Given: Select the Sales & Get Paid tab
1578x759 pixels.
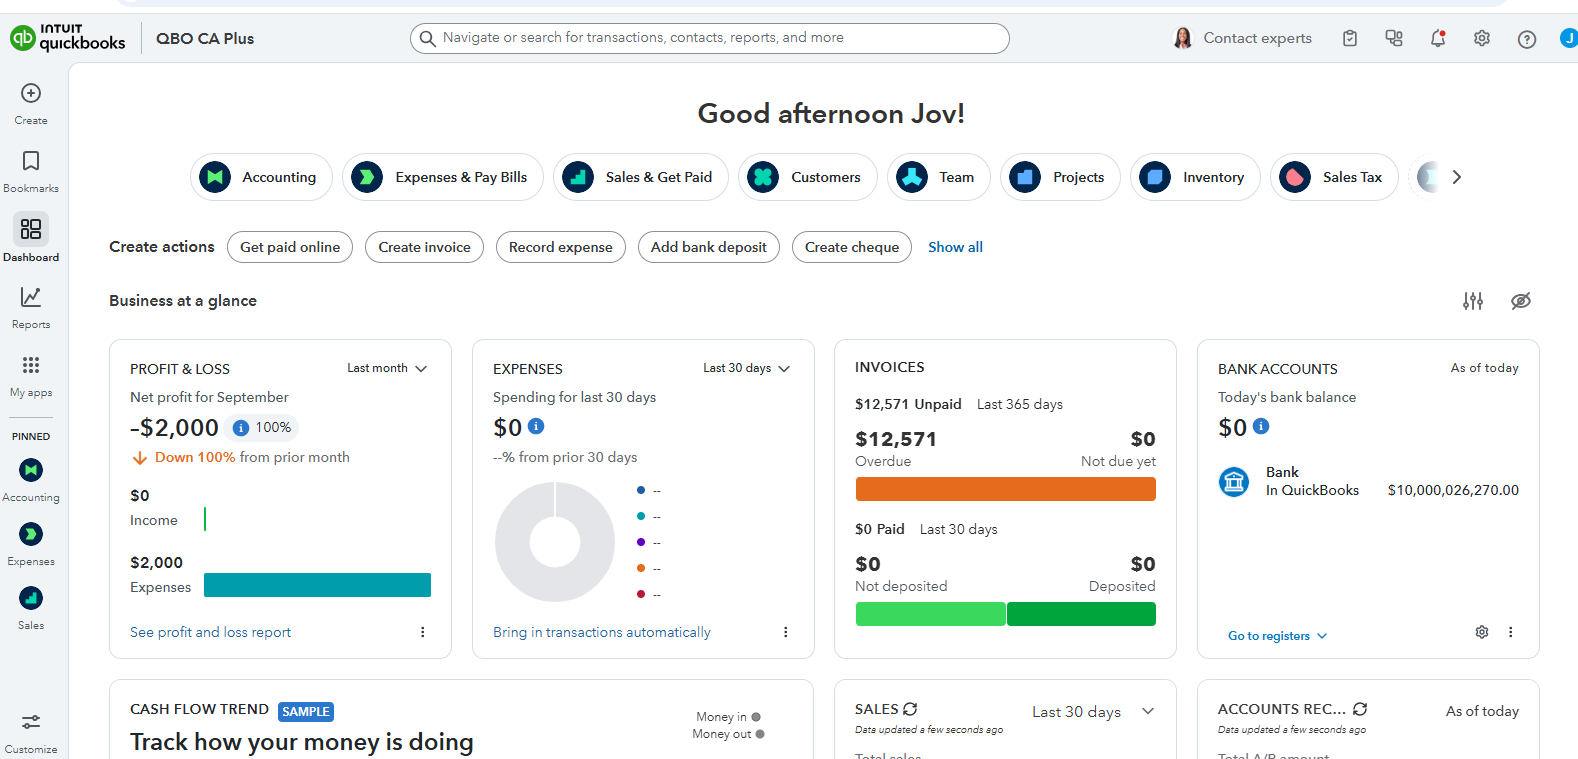Looking at the screenshot, I should tap(641, 177).
